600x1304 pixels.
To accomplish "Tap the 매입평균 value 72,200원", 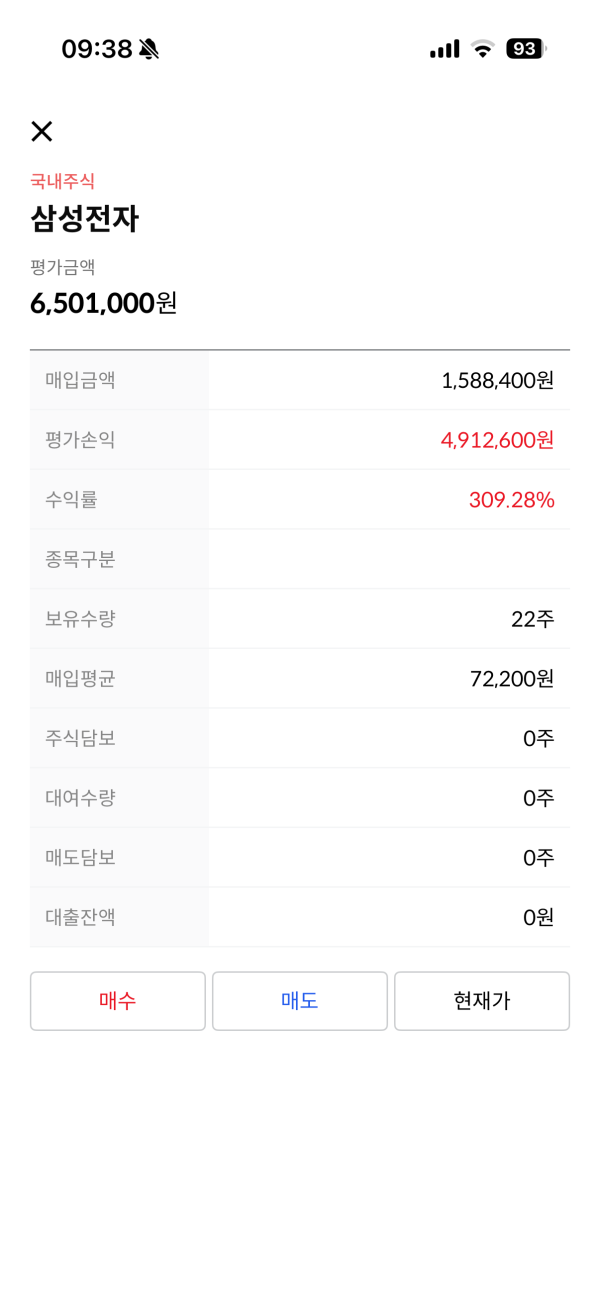I will coord(512,679).
